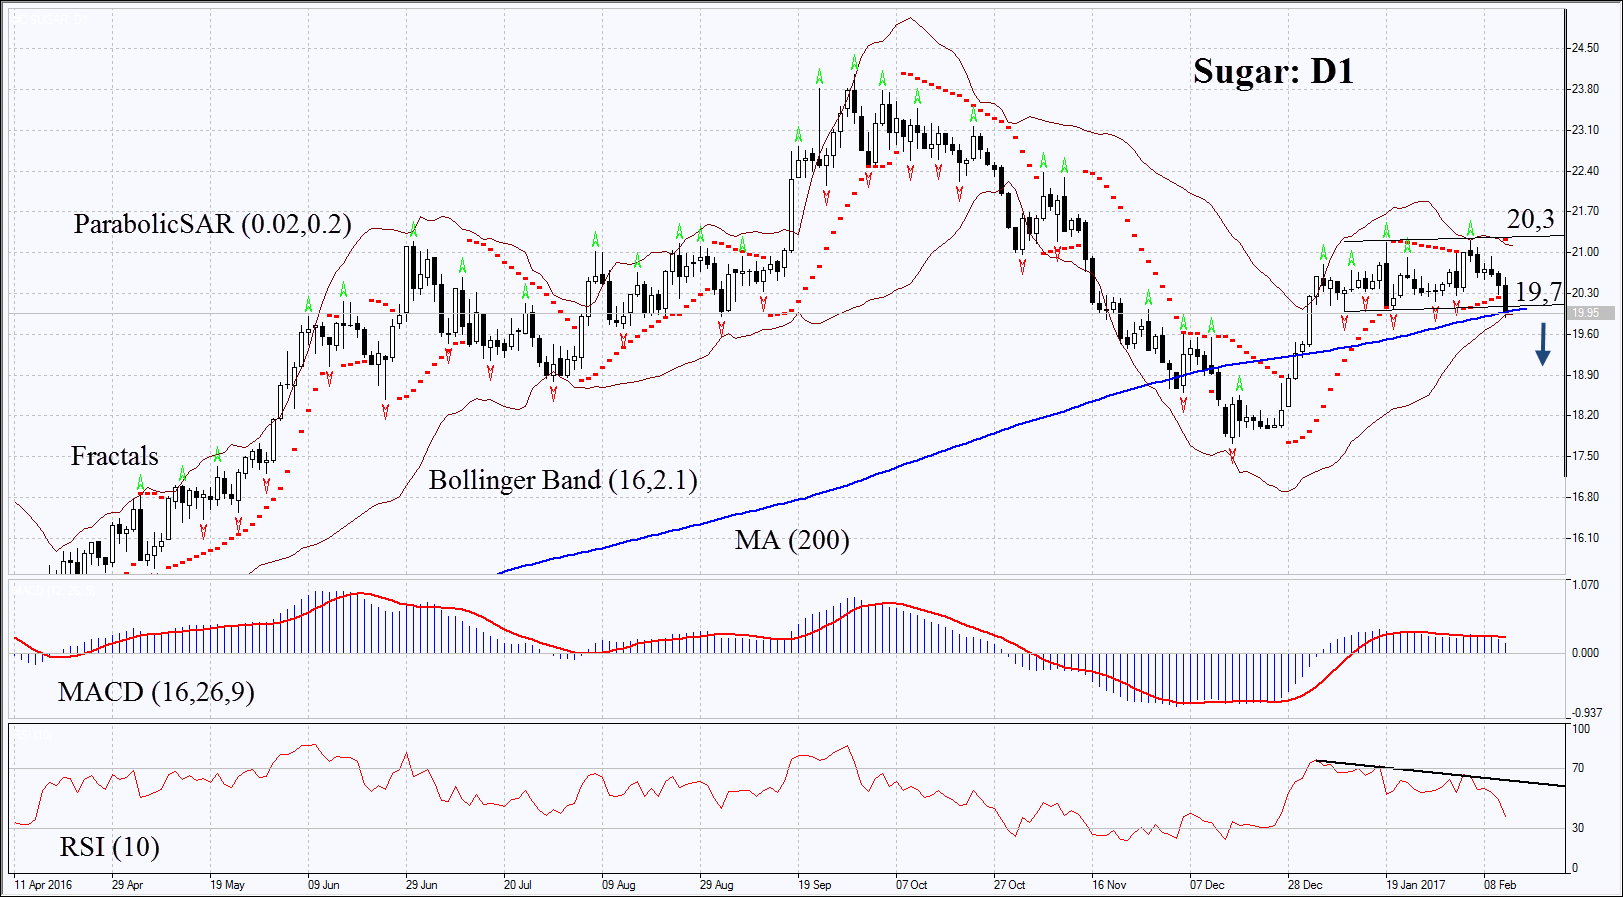Click the 'RSI (10)' panel label
The image size is (1623, 897).
click(x=110, y=847)
